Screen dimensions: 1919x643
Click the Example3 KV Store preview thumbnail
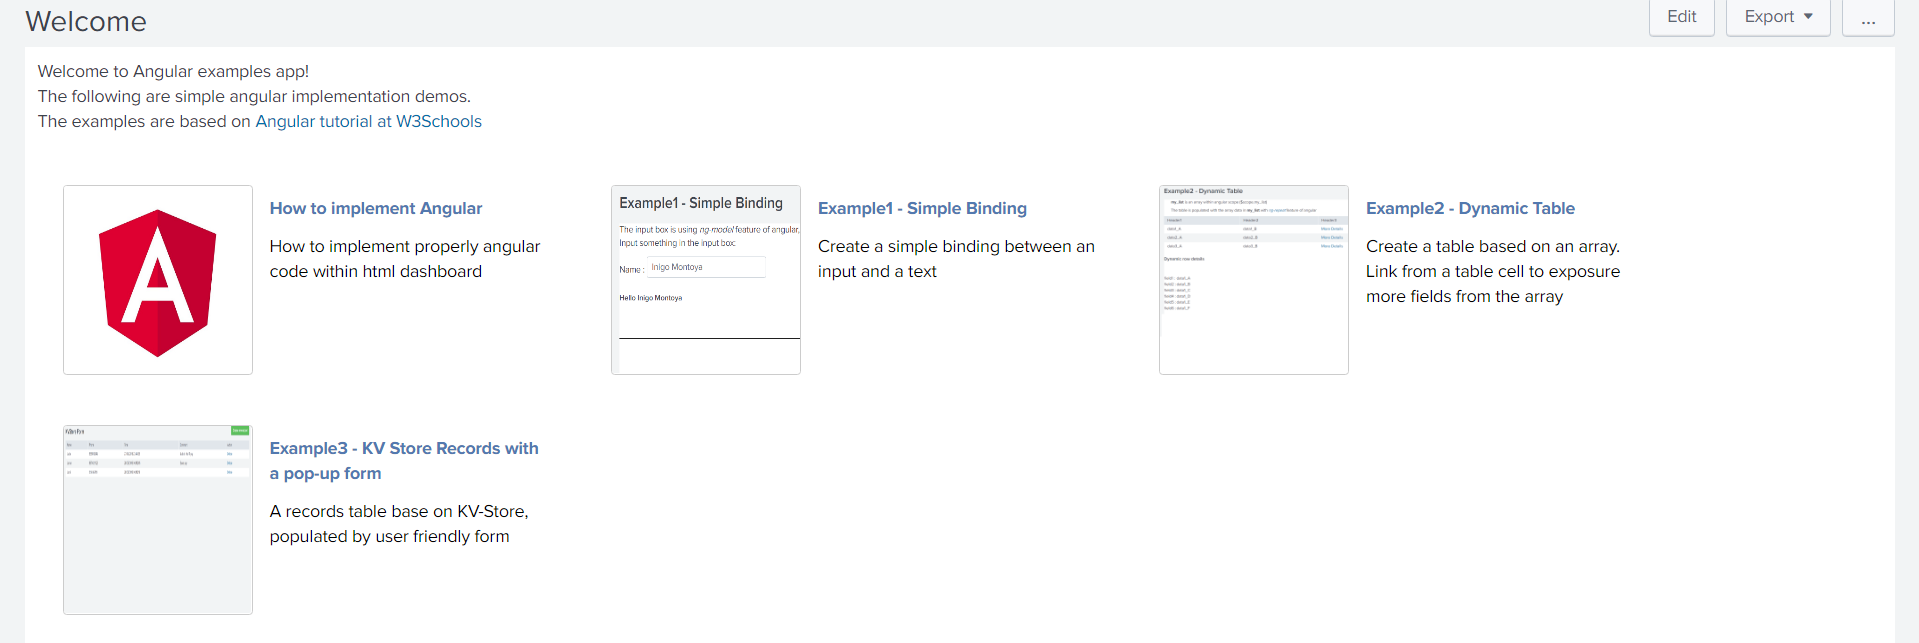(157, 520)
